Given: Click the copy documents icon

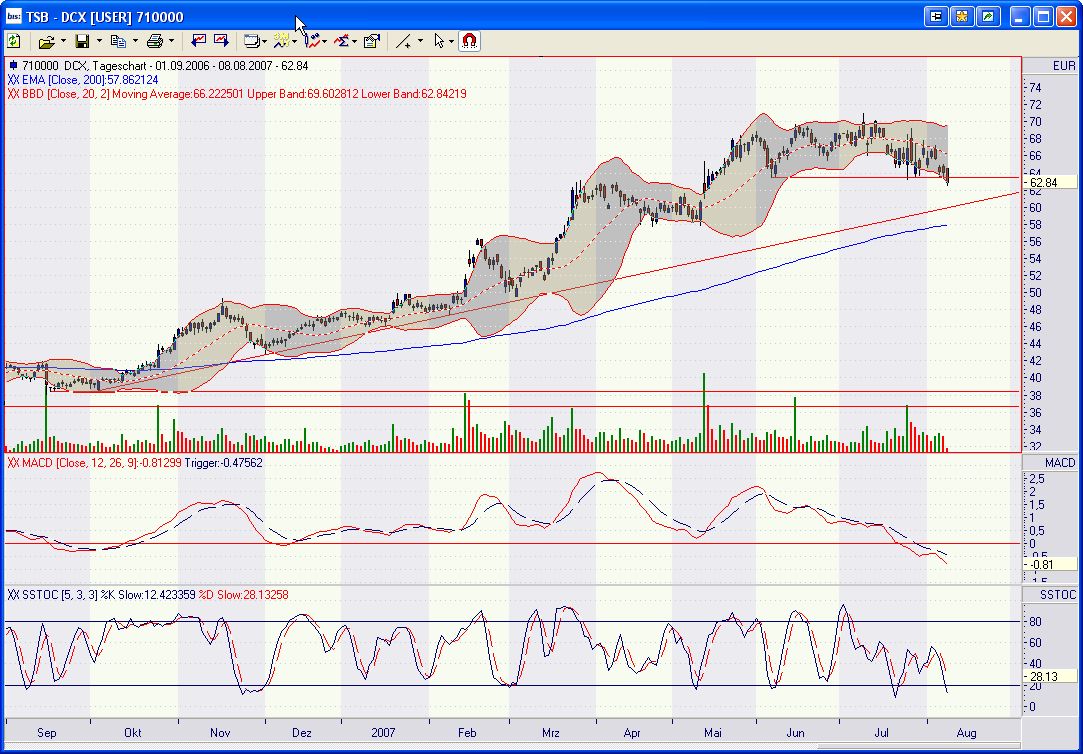Looking at the screenshot, I should coord(118,41).
